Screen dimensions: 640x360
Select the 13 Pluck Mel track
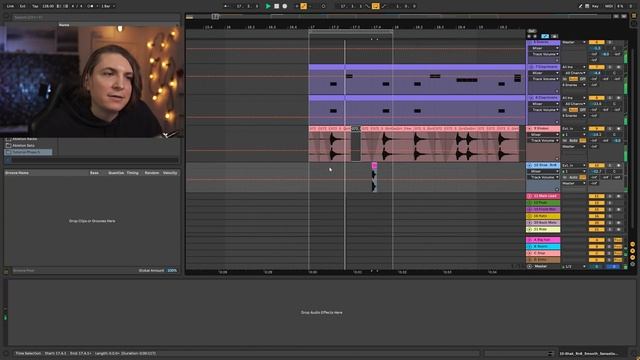point(543,209)
